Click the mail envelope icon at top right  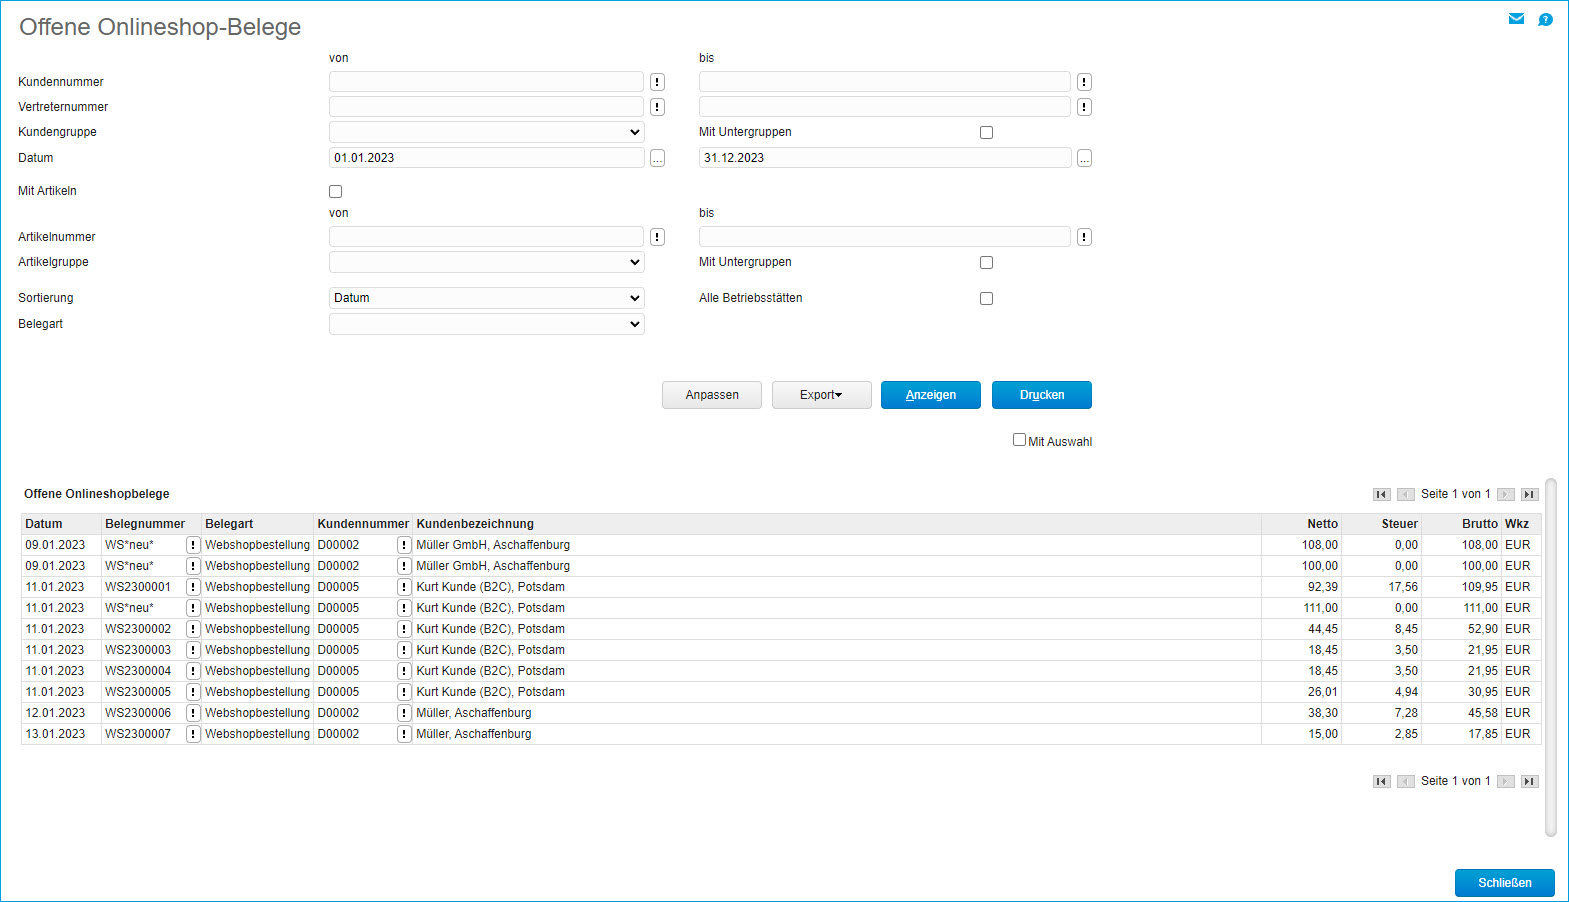pos(1516,19)
